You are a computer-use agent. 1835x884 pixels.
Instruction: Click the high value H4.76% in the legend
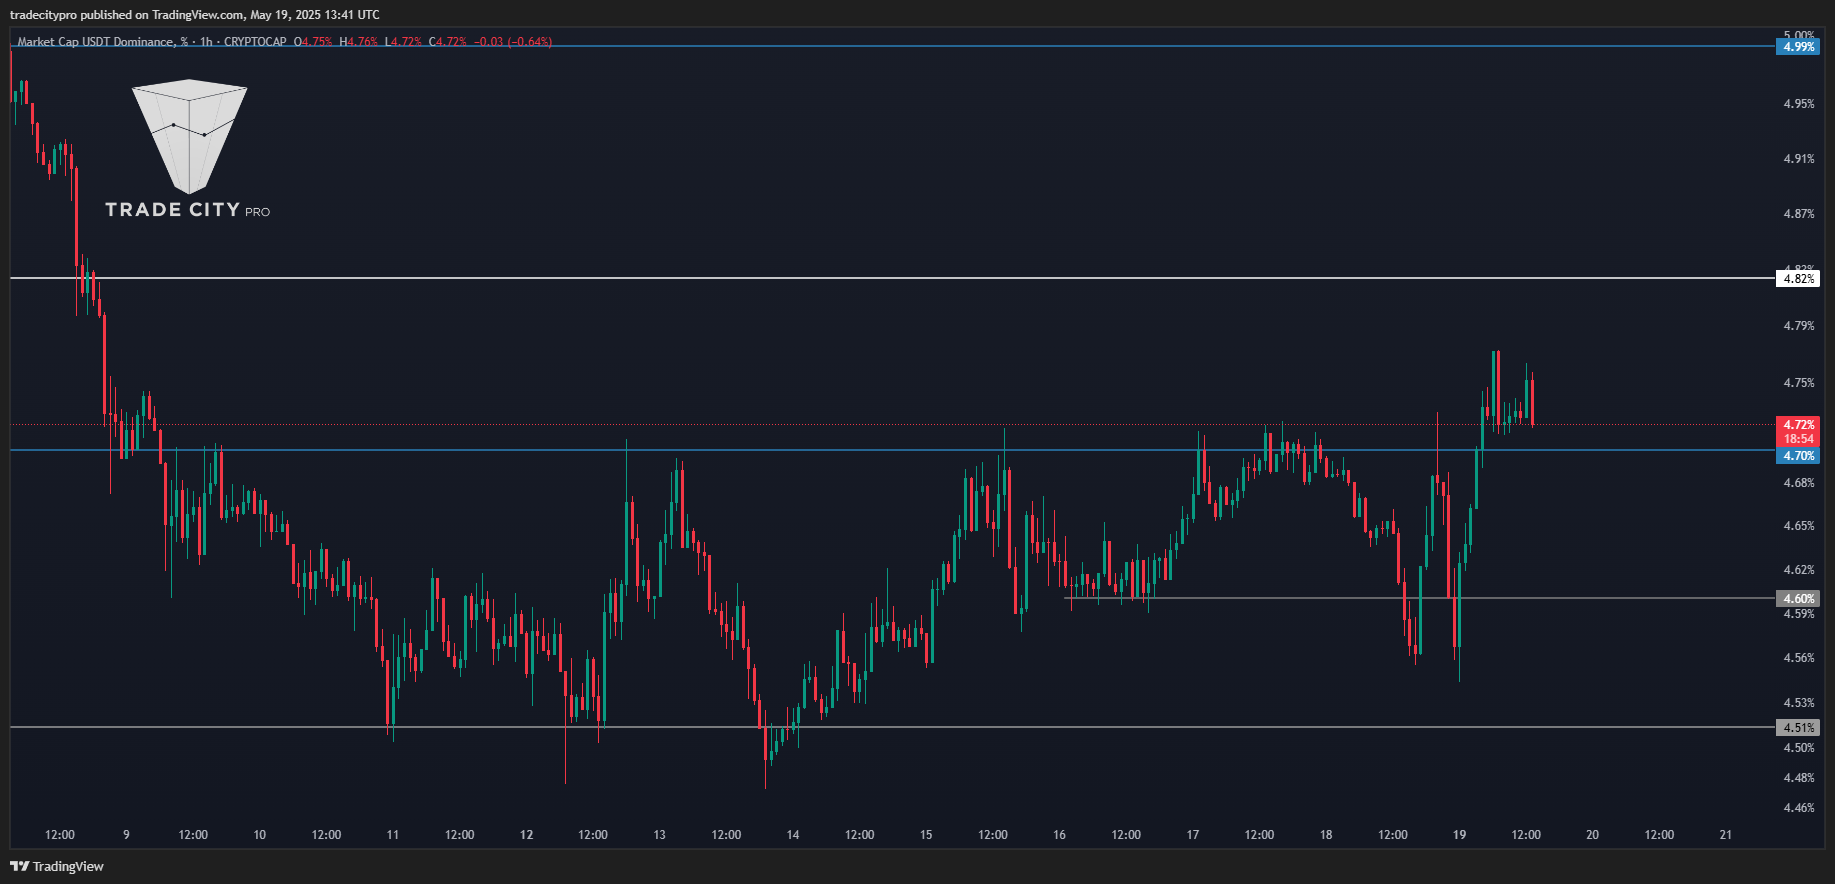tap(359, 42)
